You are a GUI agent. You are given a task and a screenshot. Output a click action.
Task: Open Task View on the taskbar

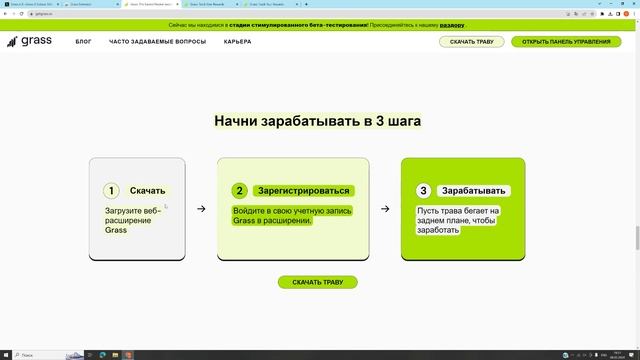[x=90, y=355]
